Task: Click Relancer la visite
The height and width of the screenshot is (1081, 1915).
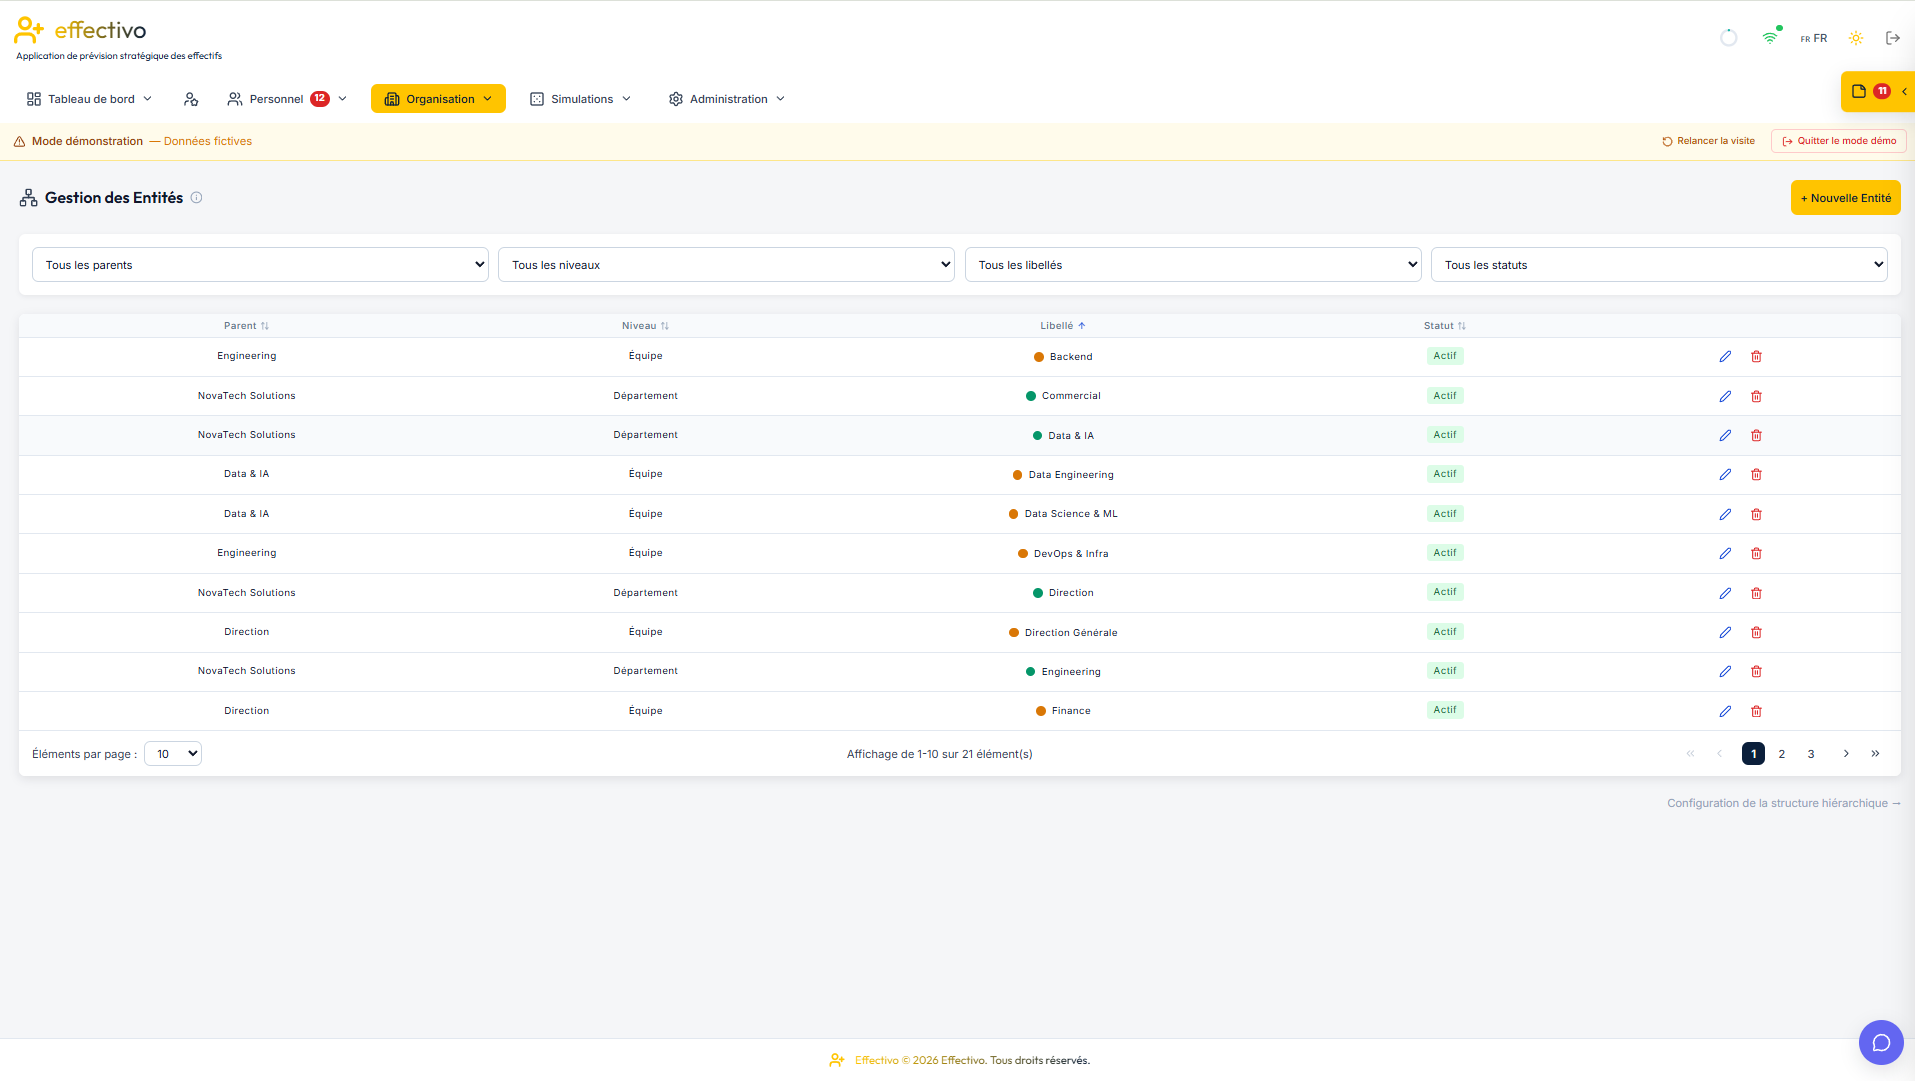Action: tap(1708, 141)
